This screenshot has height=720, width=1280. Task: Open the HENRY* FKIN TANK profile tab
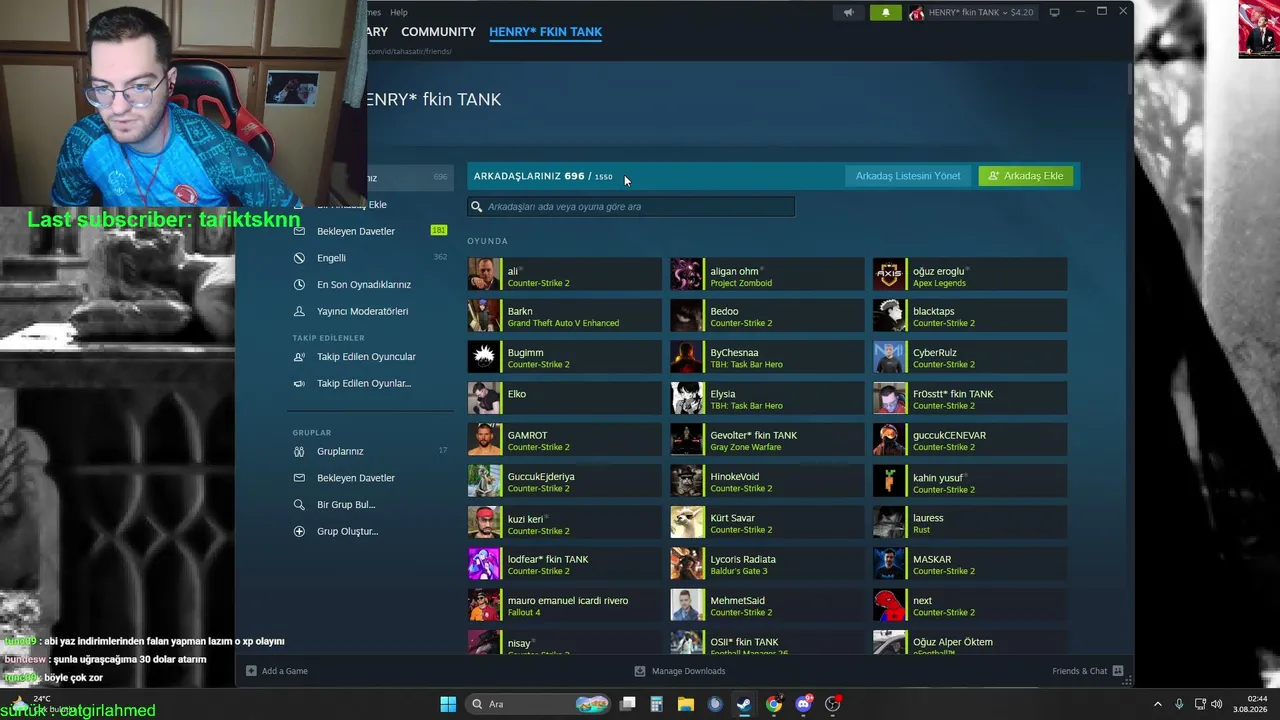(x=545, y=32)
